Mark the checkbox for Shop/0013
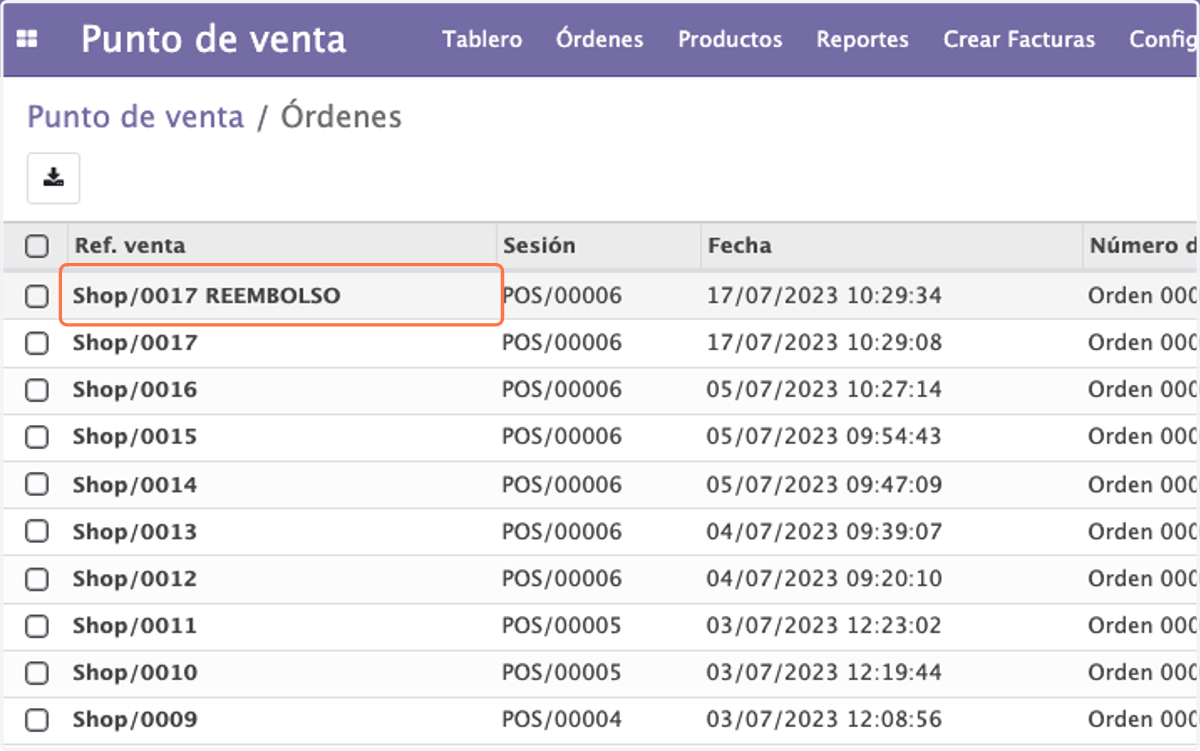The image size is (1200, 751). (37, 532)
